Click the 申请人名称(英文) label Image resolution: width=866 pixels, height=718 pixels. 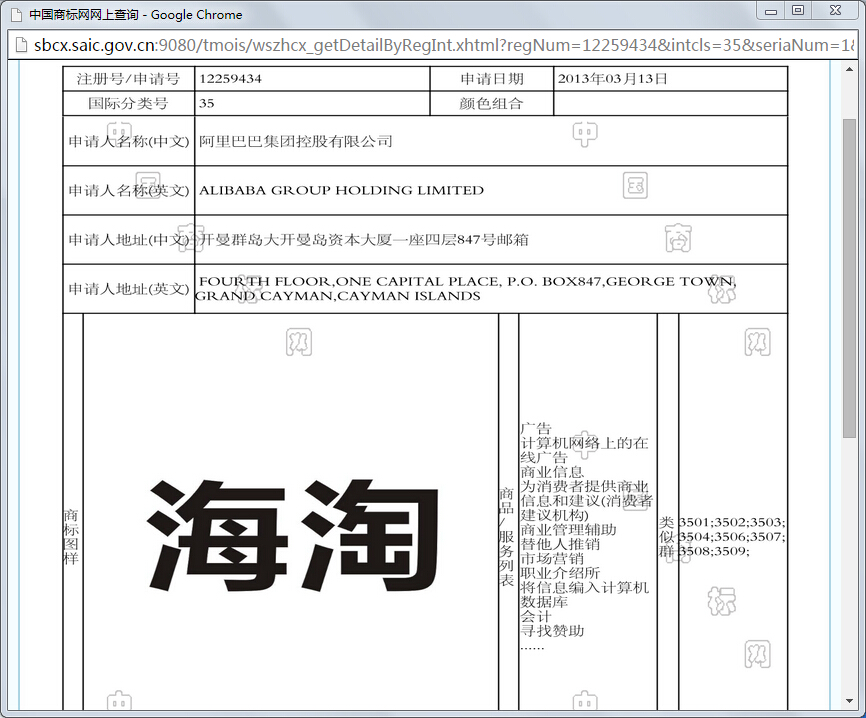pyautogui.click(x=129, y=191)
